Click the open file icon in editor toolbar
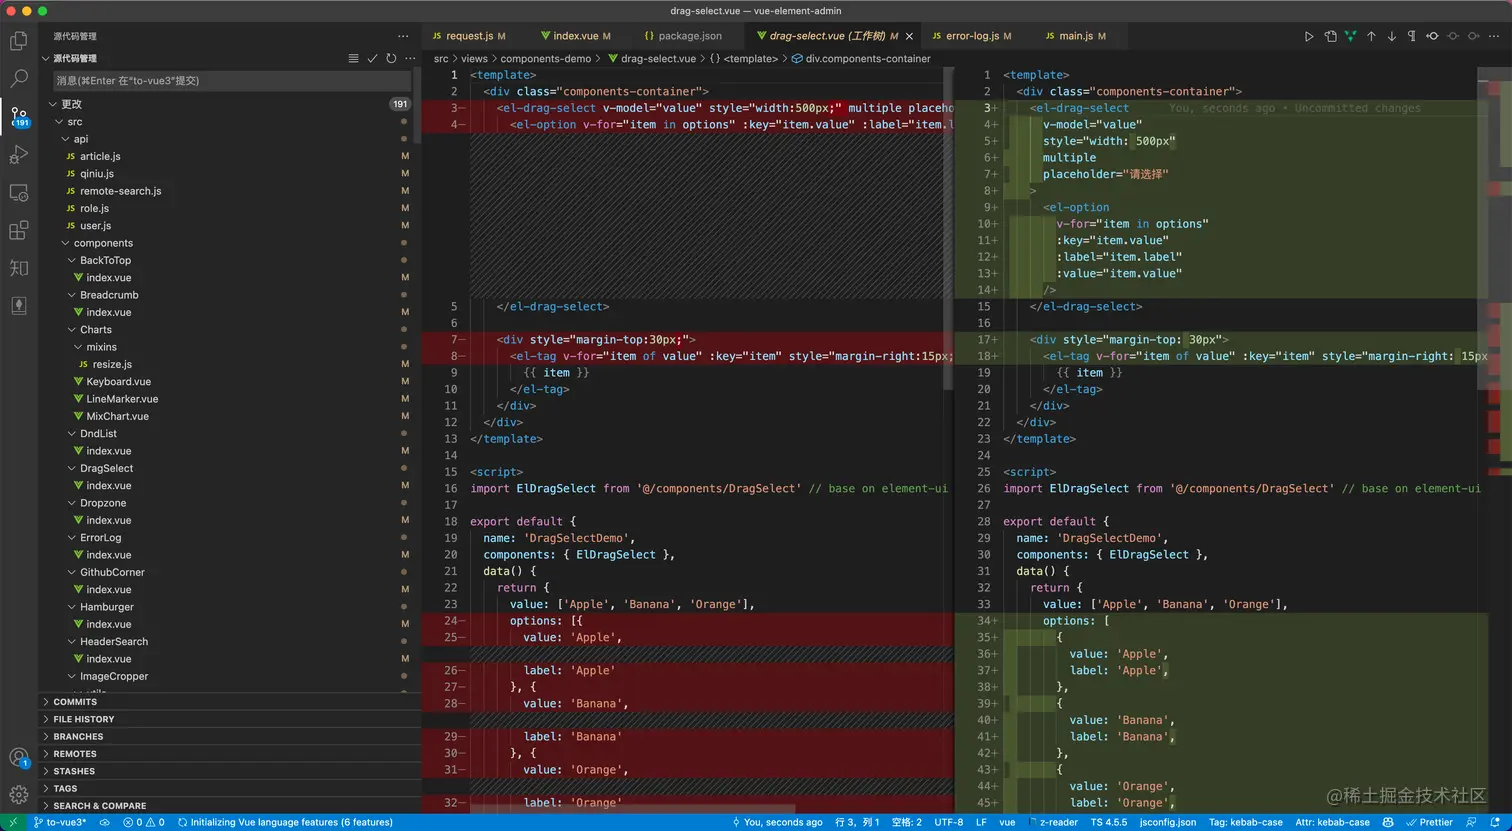 coord(1330,36)
